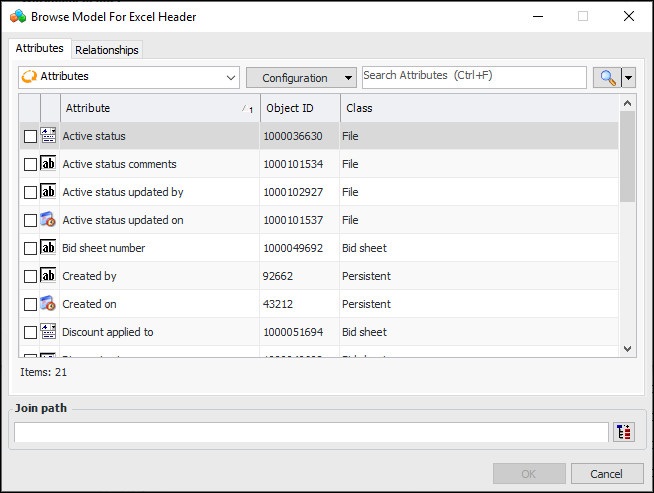The height and width of the screenshot is (493, 654).
Task: Expand the search options arrow
Action: [629, 77]
